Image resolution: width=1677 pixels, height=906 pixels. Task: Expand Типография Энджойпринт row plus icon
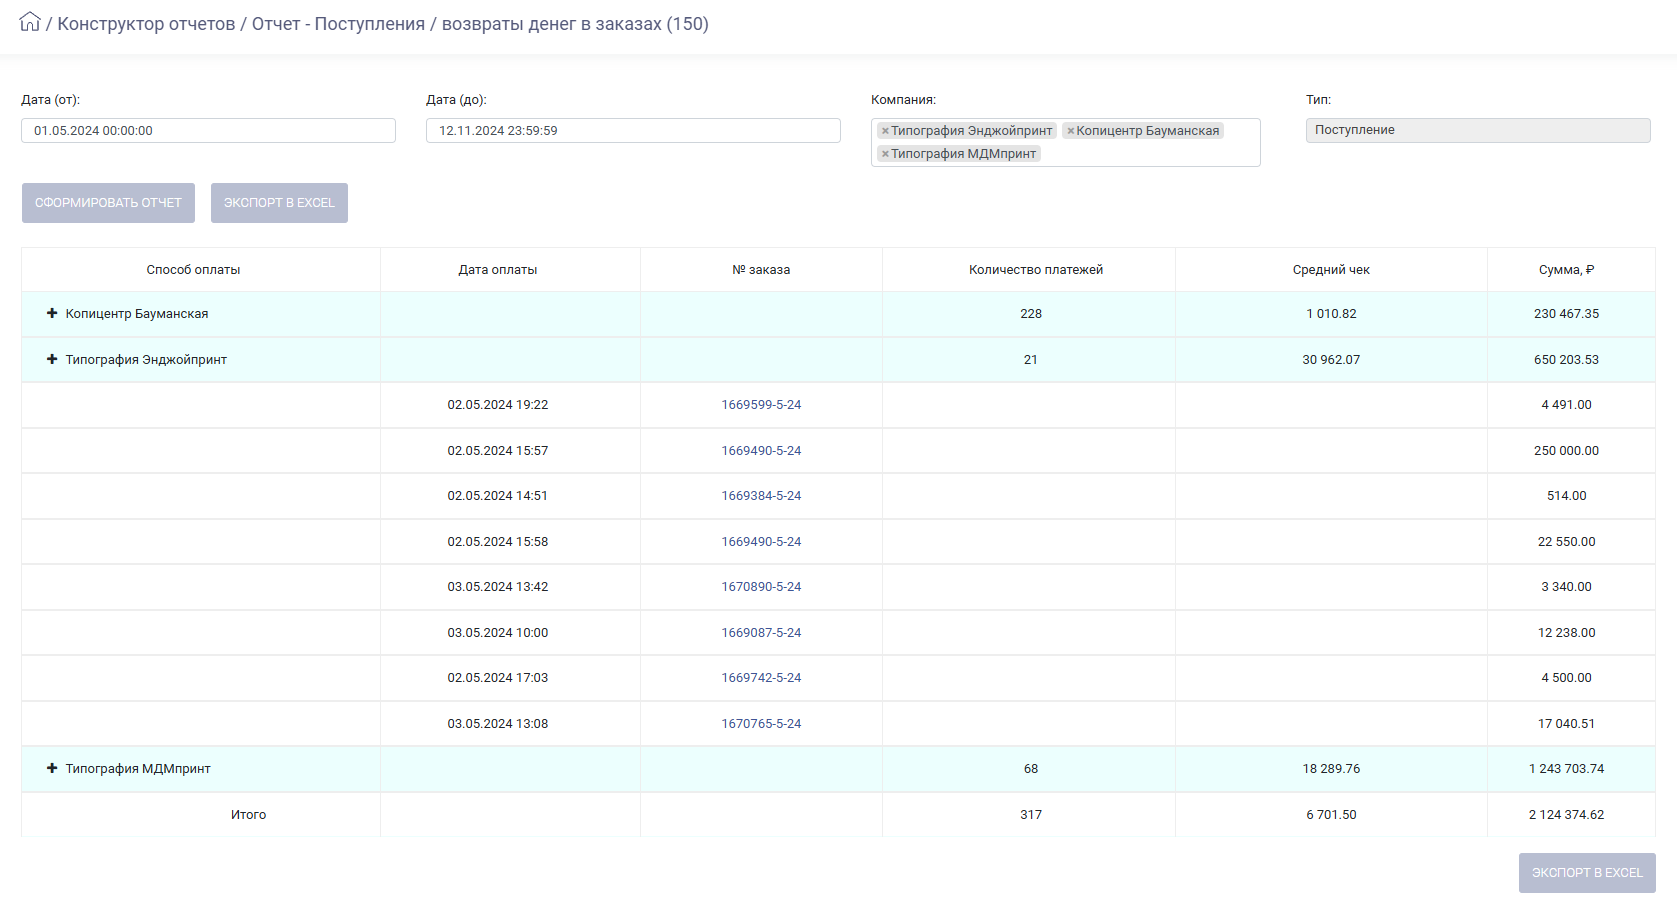(x=52, y=359)
